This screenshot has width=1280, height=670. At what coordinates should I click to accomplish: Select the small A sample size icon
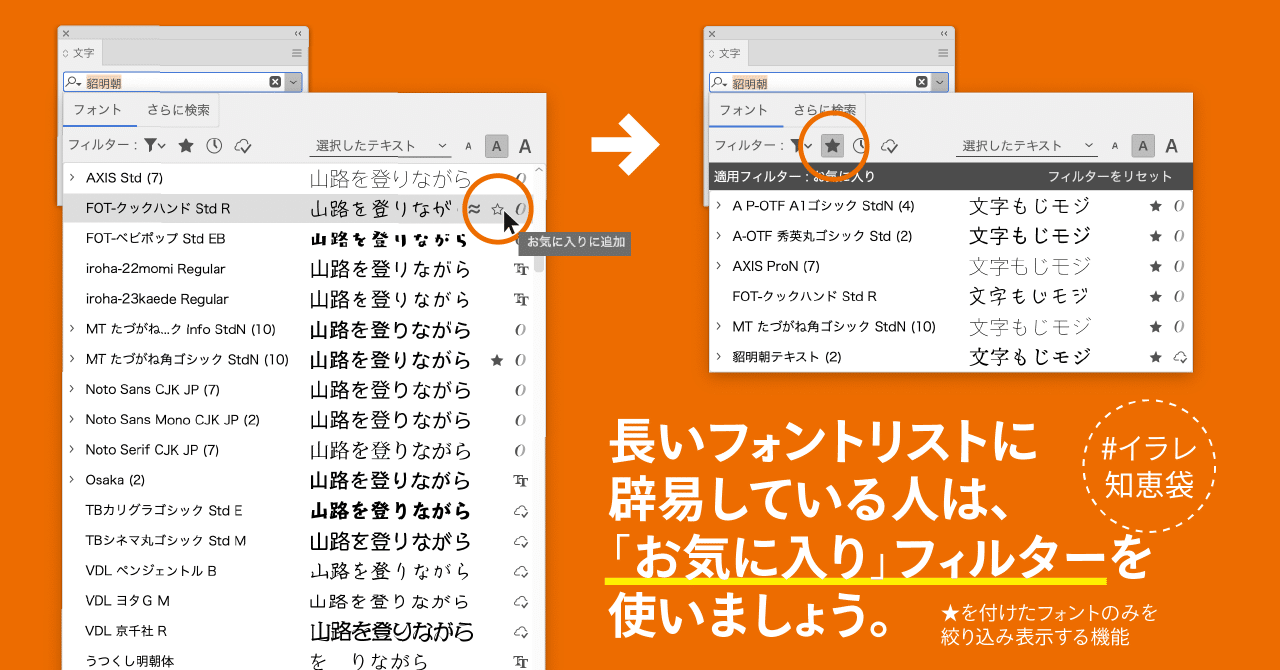[x=468, y=145]
